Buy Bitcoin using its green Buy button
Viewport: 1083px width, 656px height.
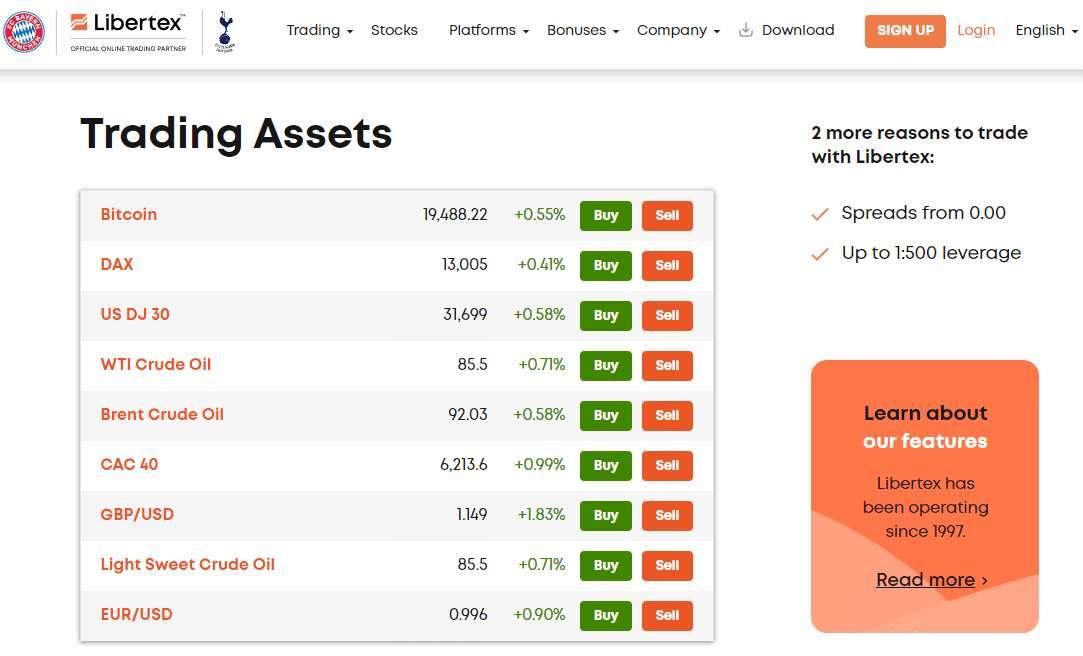[605, 215]
